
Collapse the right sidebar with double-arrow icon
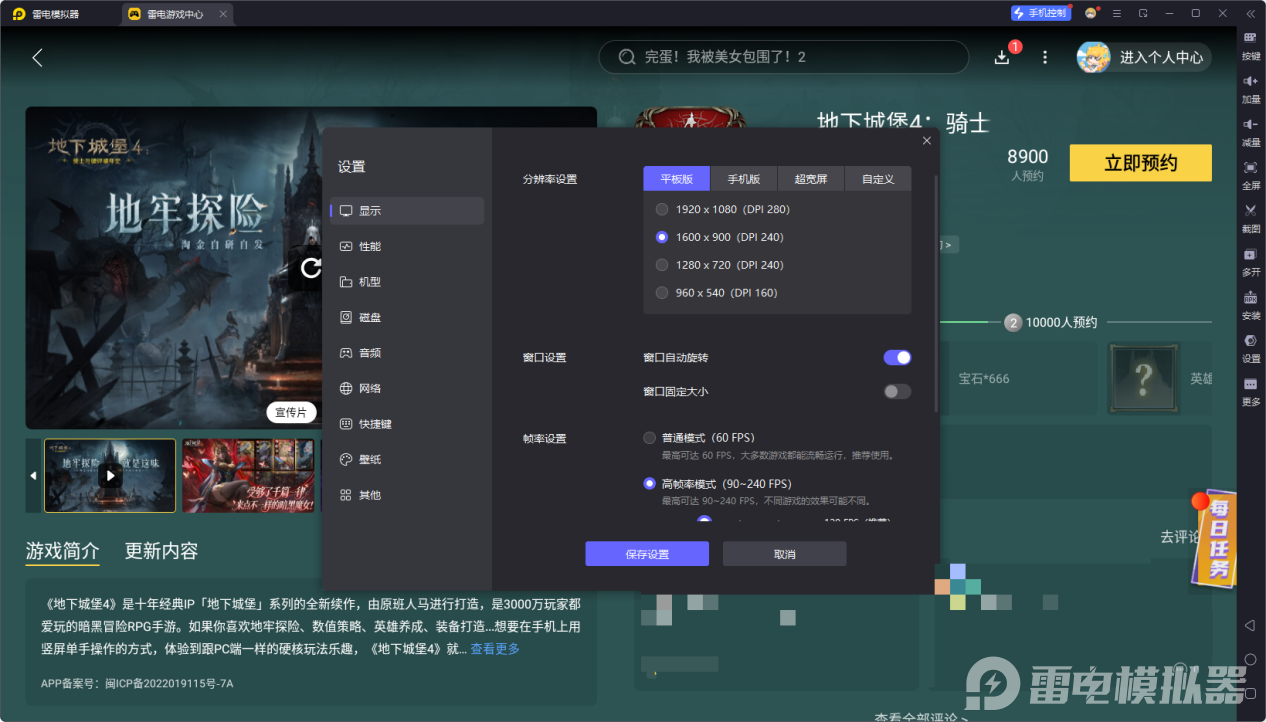click(x=1250, y=13)
